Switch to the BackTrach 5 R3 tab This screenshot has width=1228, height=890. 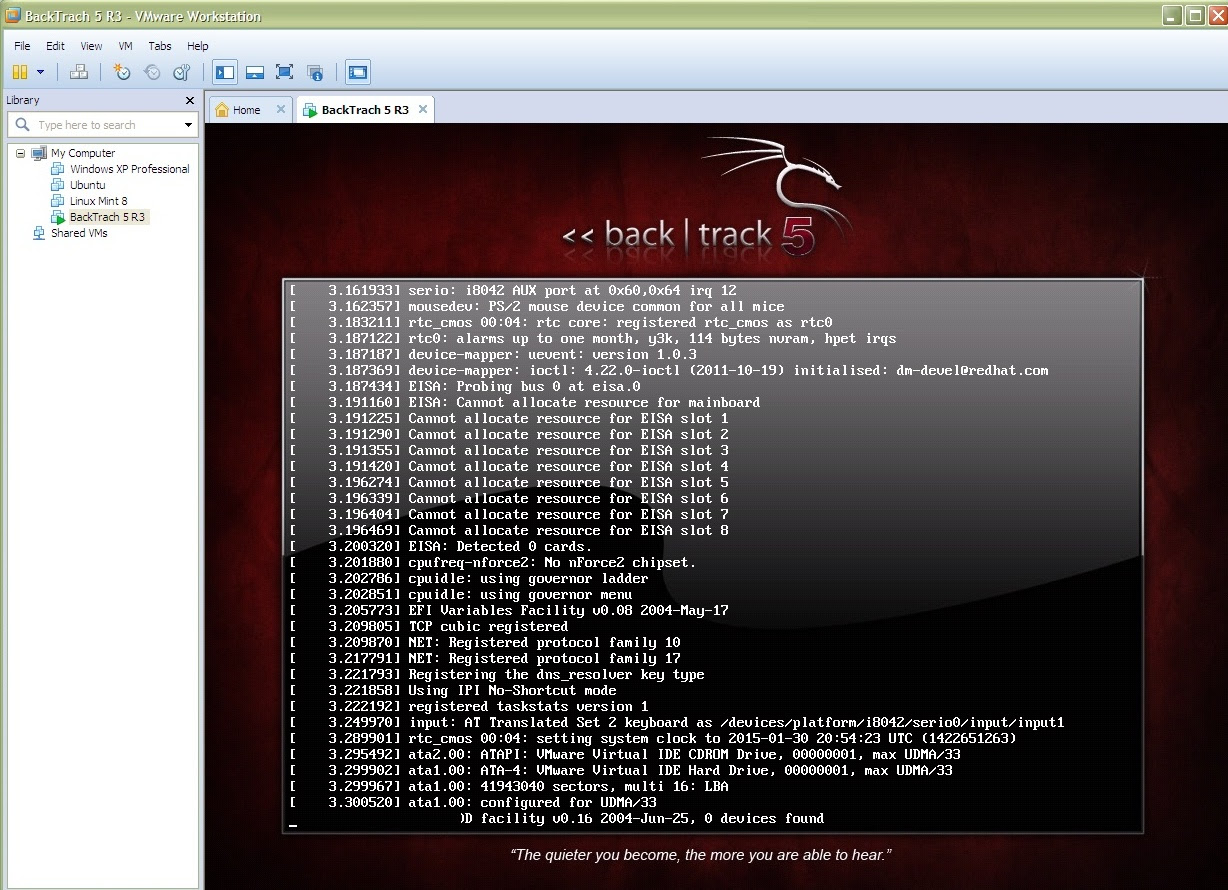[364, 110]
